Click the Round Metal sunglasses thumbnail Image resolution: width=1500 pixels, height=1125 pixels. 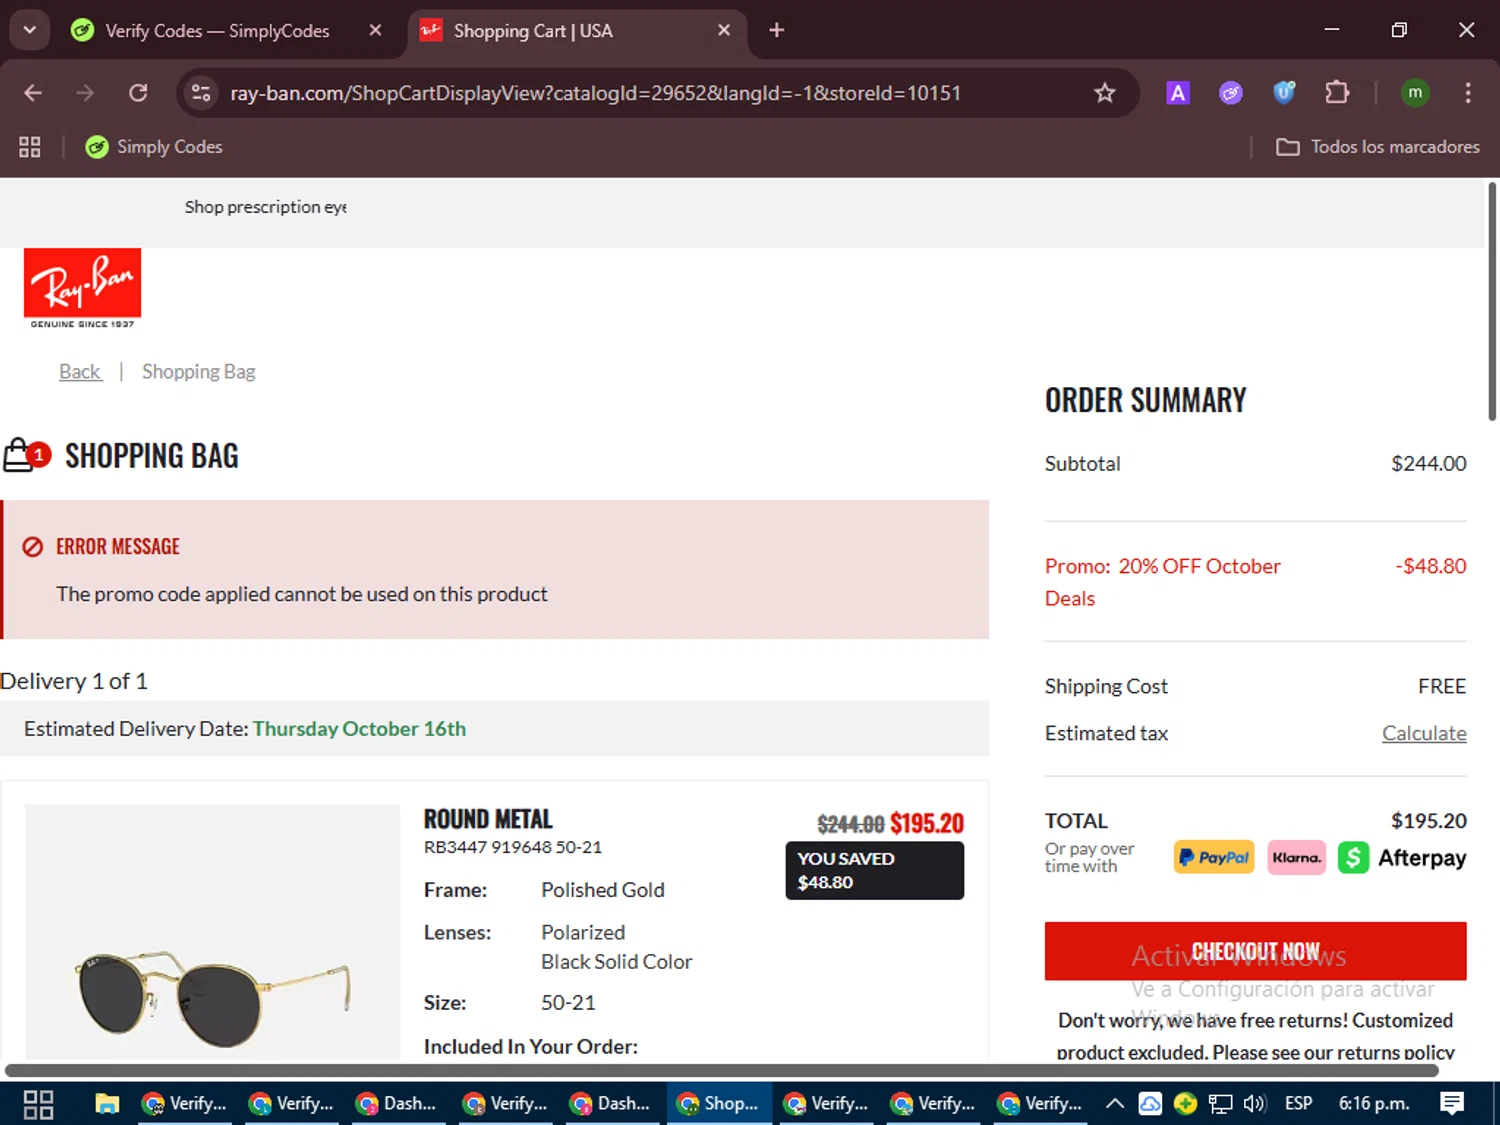213,931
